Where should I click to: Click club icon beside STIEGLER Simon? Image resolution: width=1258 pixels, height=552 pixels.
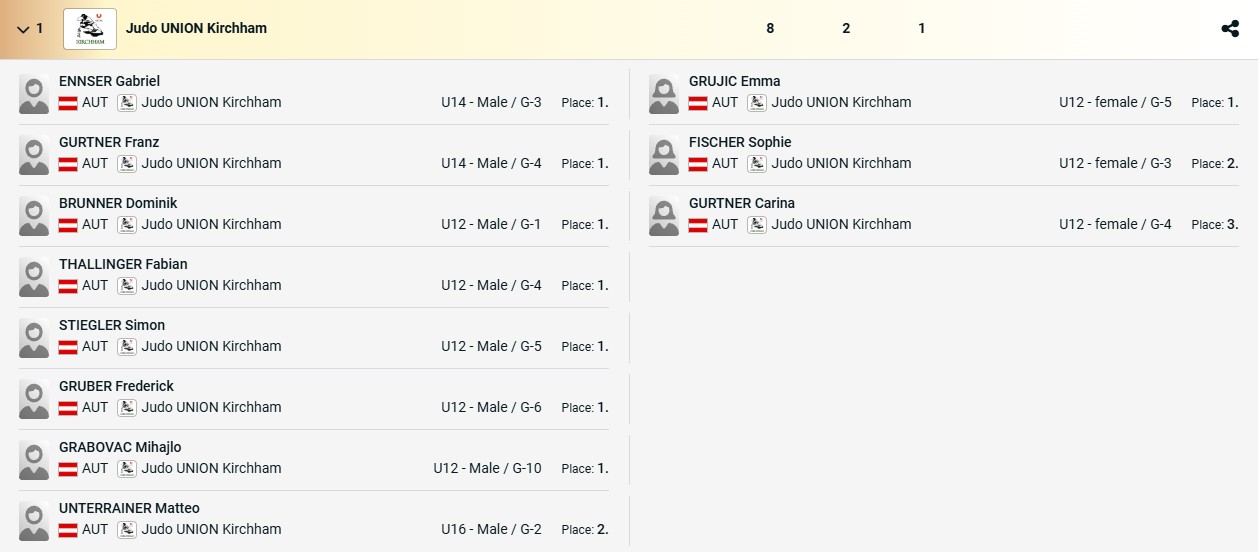click(127, 347)
